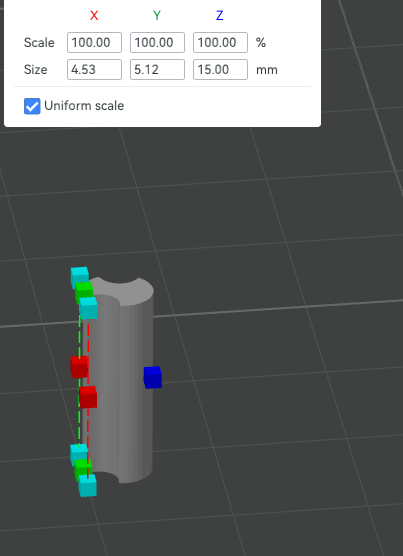Image resolution: width=403 pixels, height=556 pixels.
Task: Click the Scale X percentage field
Action: click(x=94, y=43)
